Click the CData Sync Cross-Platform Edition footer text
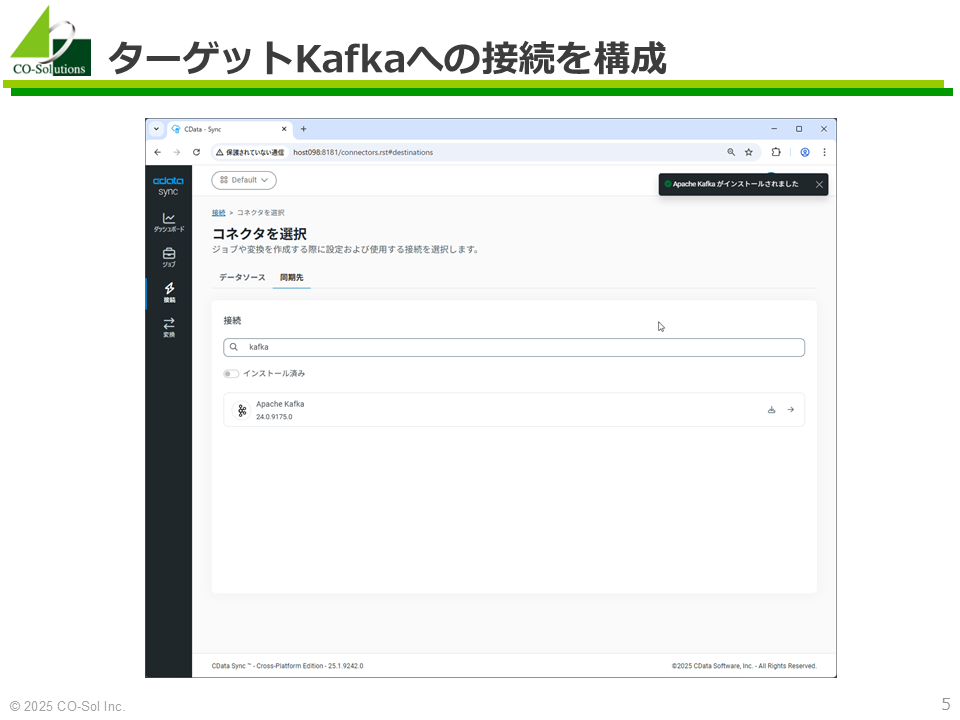Viewport: 960px width, 720px height. pyautogui.click(x=288, y=666)
